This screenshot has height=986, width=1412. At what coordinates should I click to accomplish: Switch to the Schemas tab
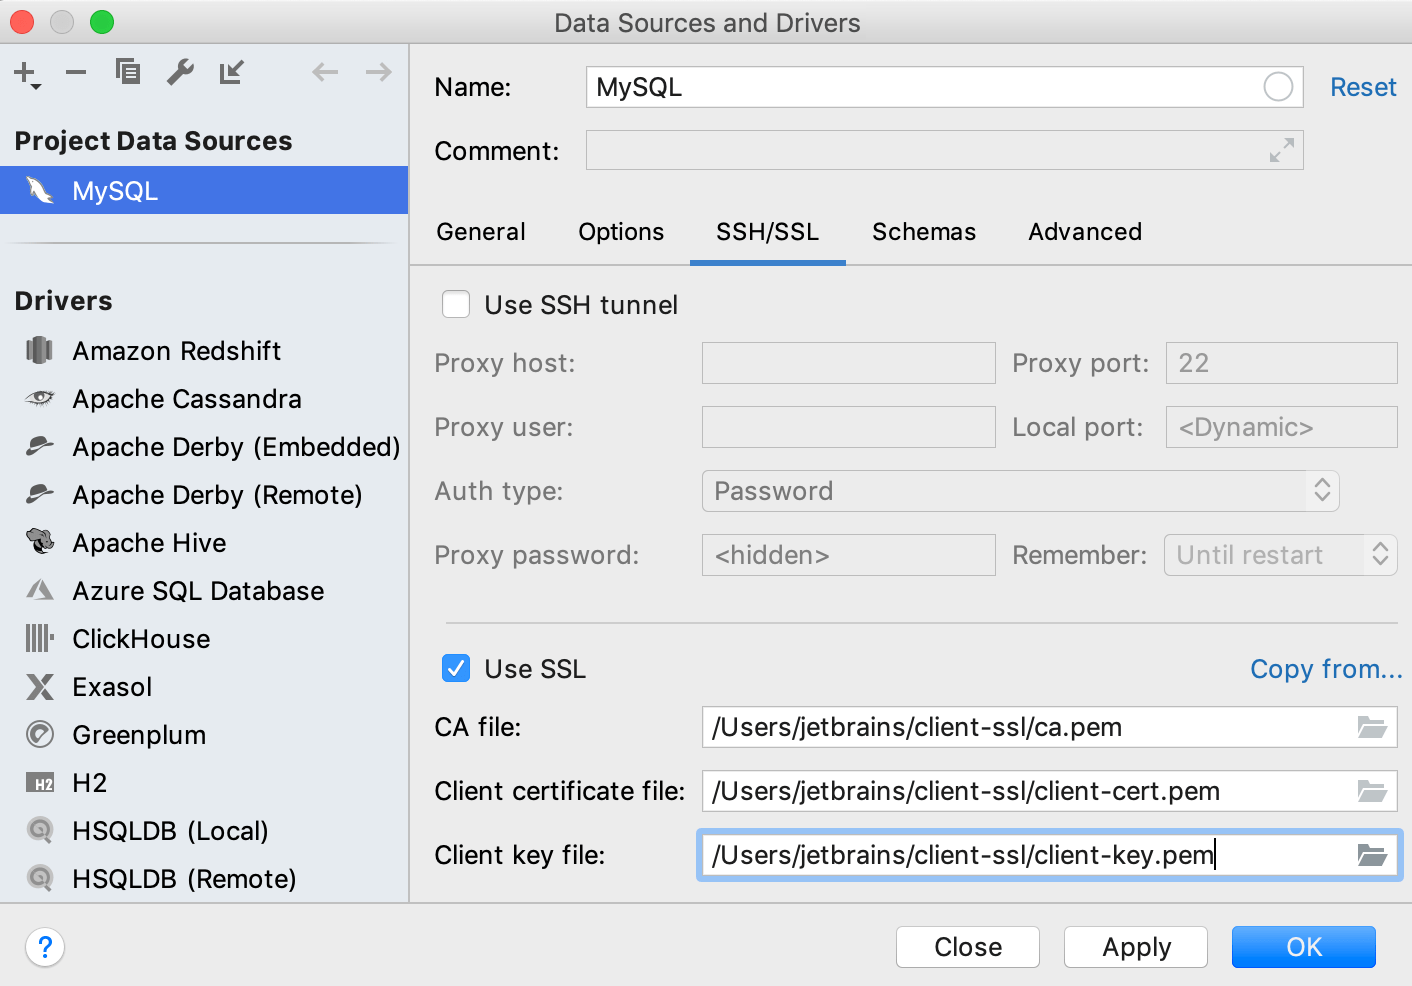(x=924, y=232)
